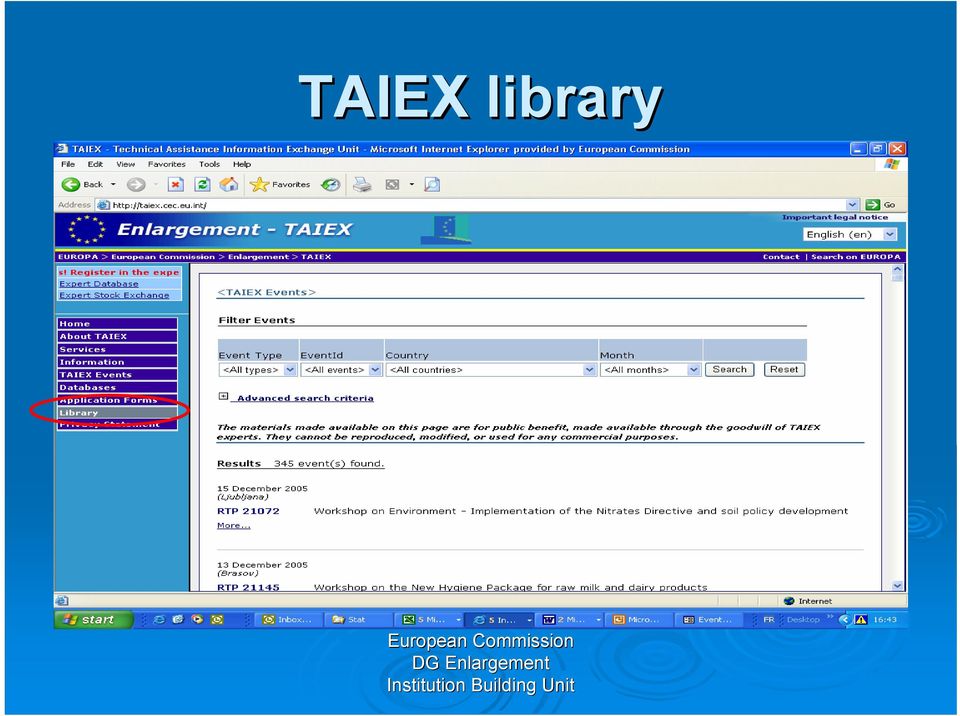Click the browser Back arrow icon

pyautogui.click(x=70, y=184)
